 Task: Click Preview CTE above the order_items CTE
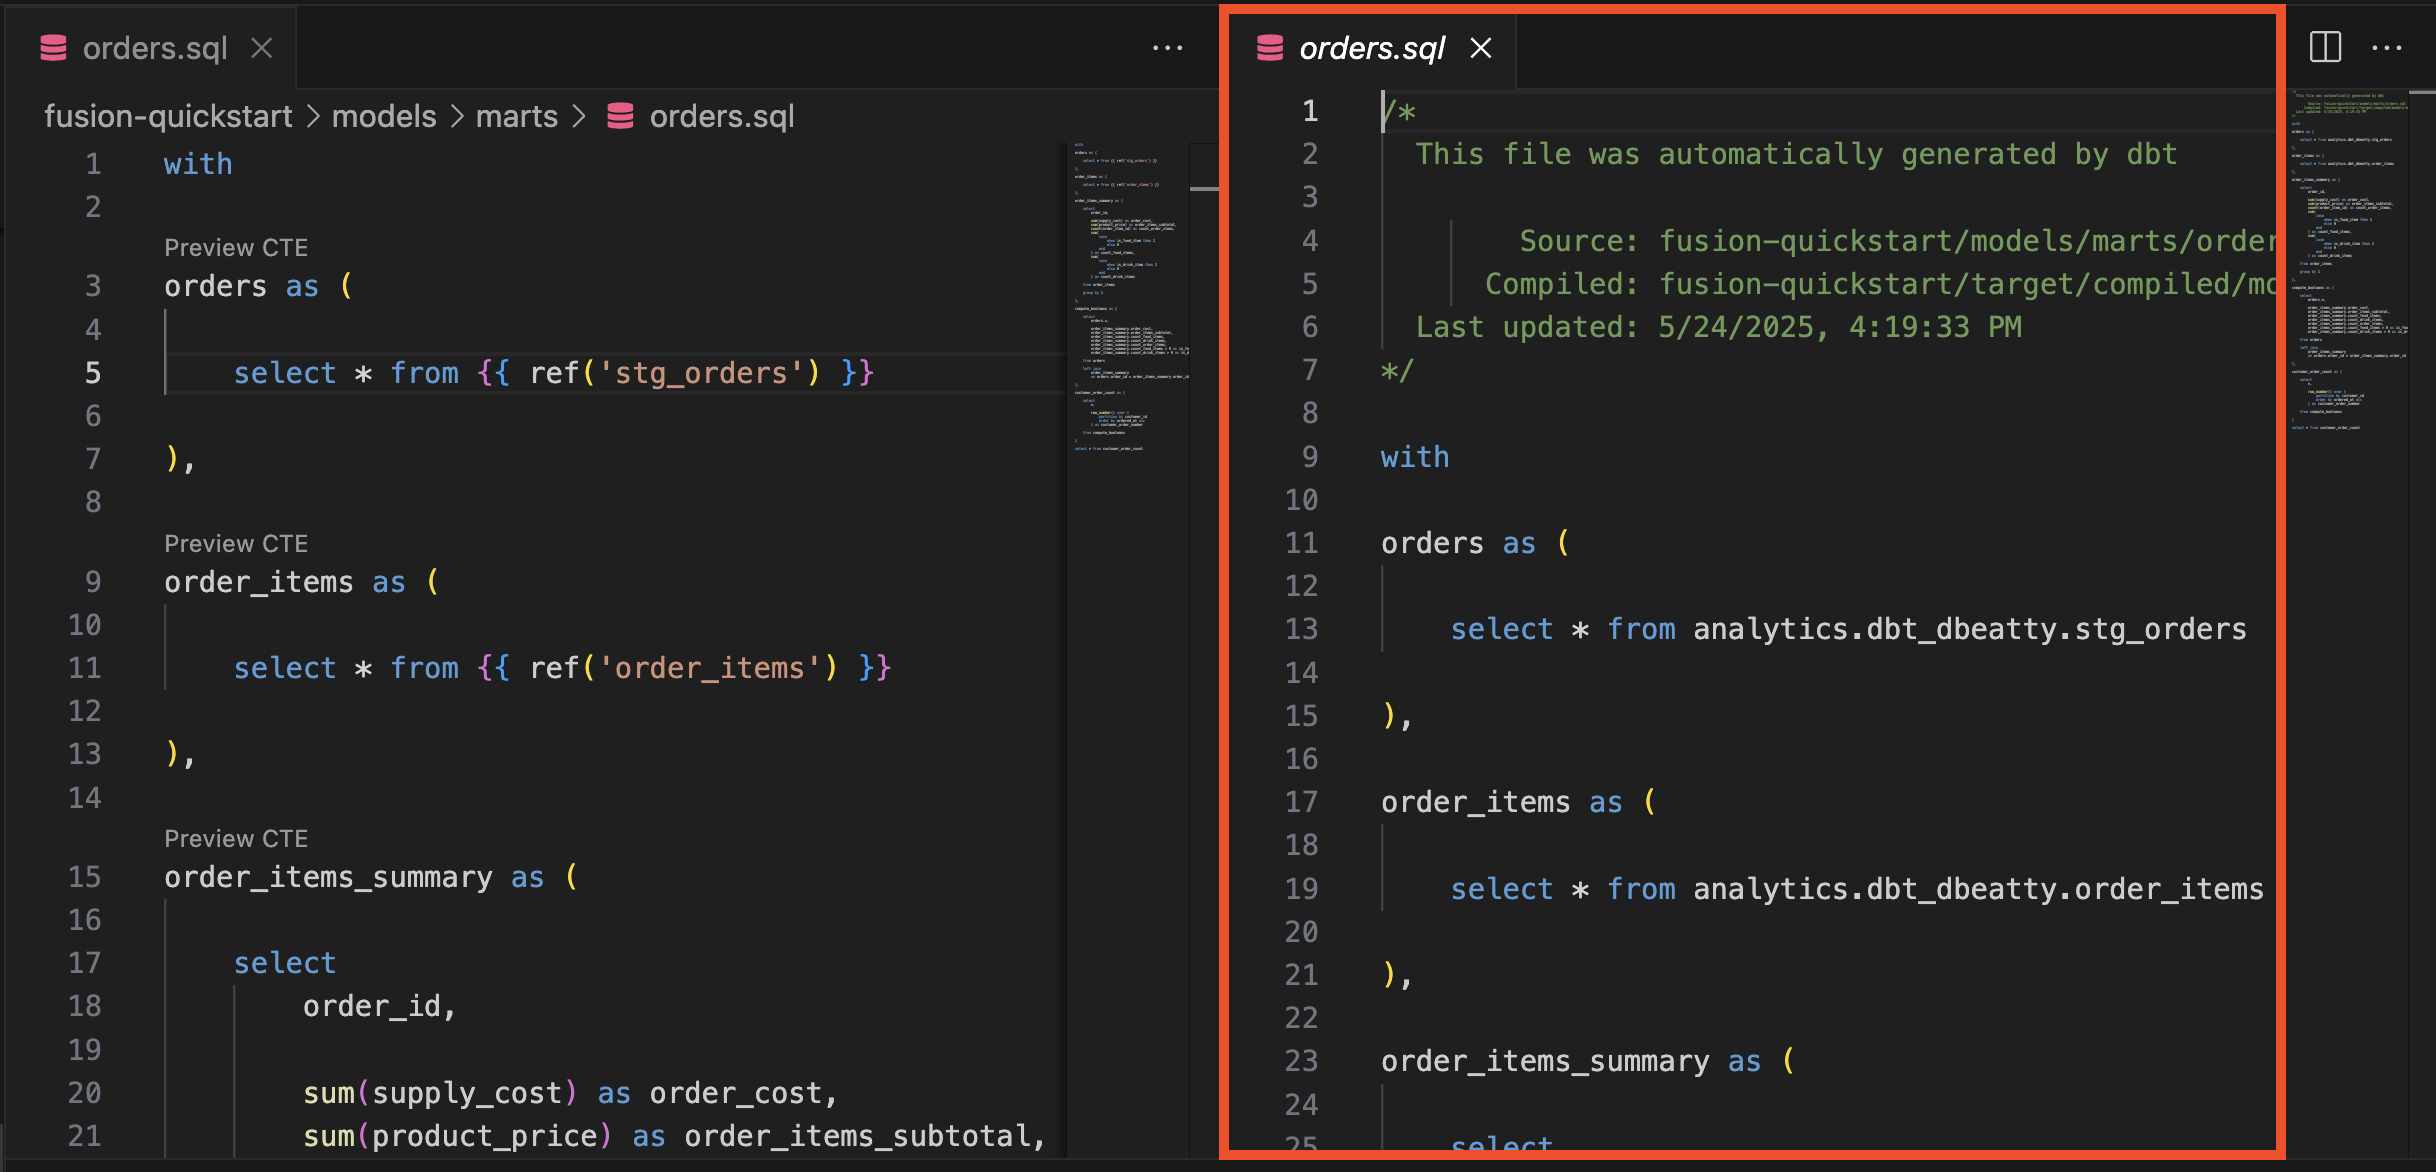pos(236,542)
